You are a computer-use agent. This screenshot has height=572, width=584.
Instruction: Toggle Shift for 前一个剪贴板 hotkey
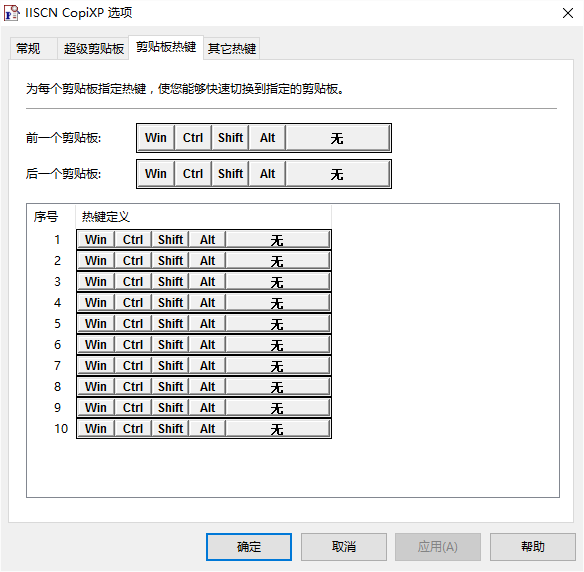click(230, 138)
